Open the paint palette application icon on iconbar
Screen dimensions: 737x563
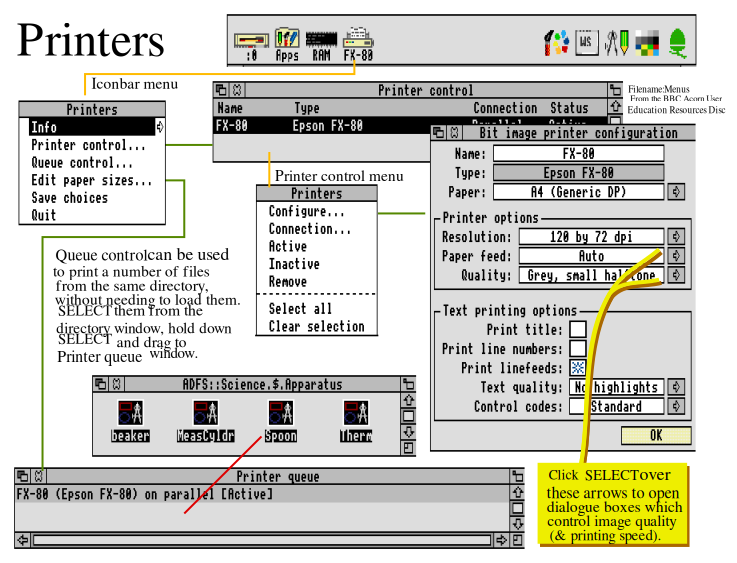557,43
